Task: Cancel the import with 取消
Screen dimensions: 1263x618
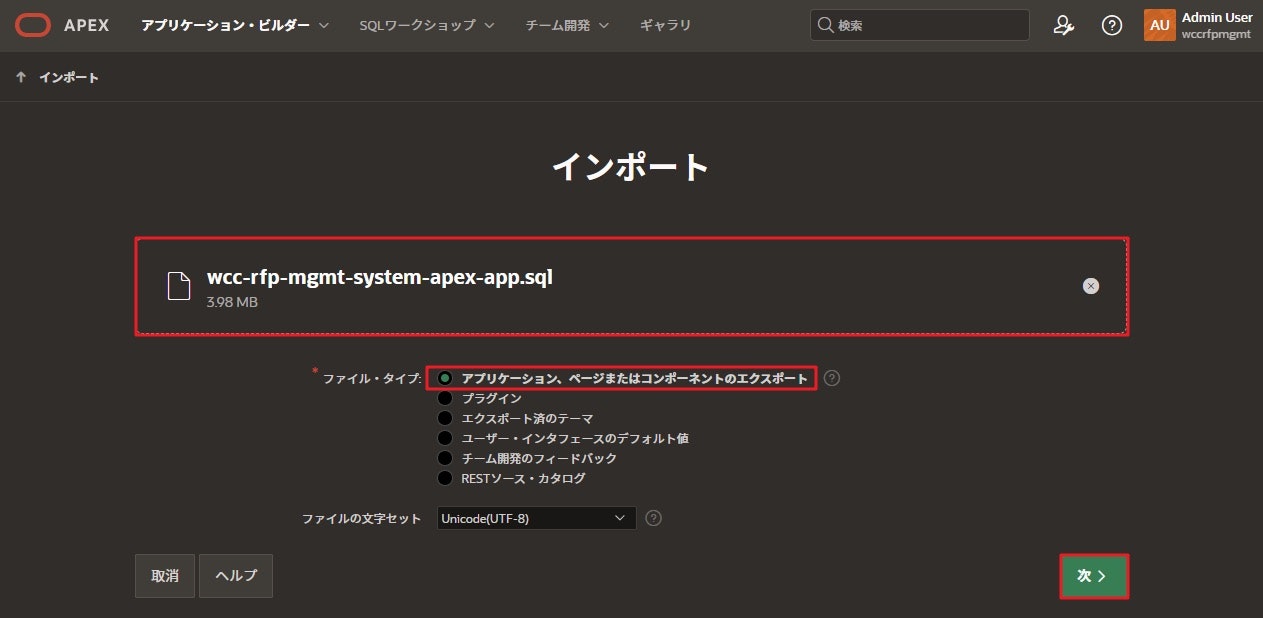Action: [164, 576]
